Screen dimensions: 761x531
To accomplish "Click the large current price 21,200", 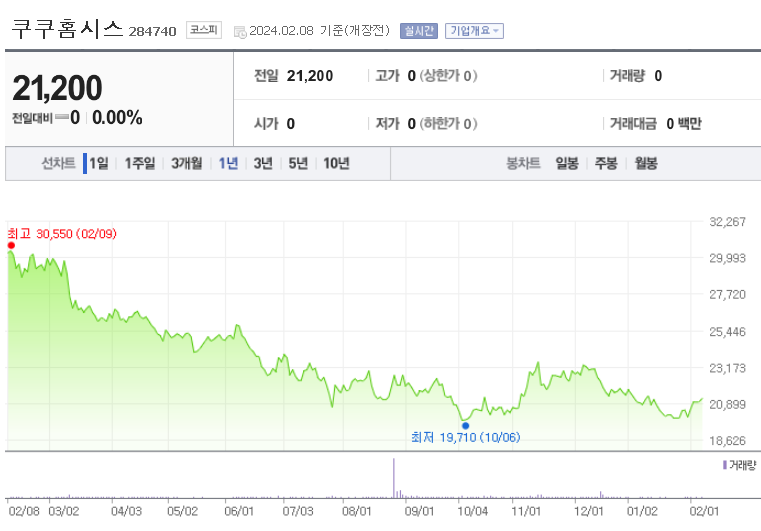I will tap(57, 88).
